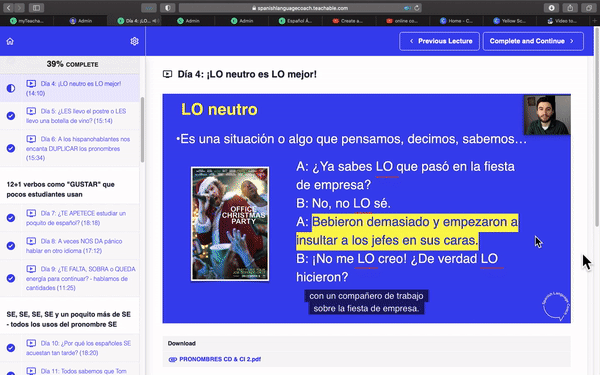Switch to the Video to... tab

[x=562, y=21]
